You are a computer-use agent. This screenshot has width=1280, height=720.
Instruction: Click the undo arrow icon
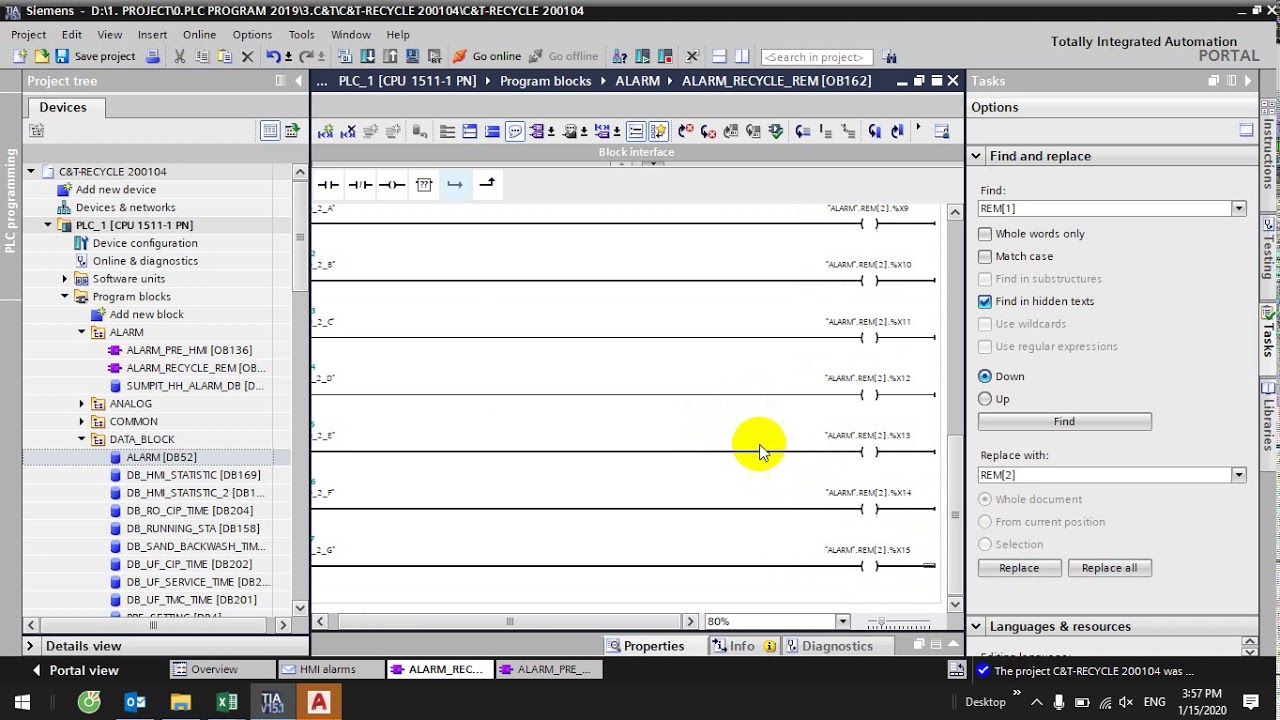tap(273, 56)
